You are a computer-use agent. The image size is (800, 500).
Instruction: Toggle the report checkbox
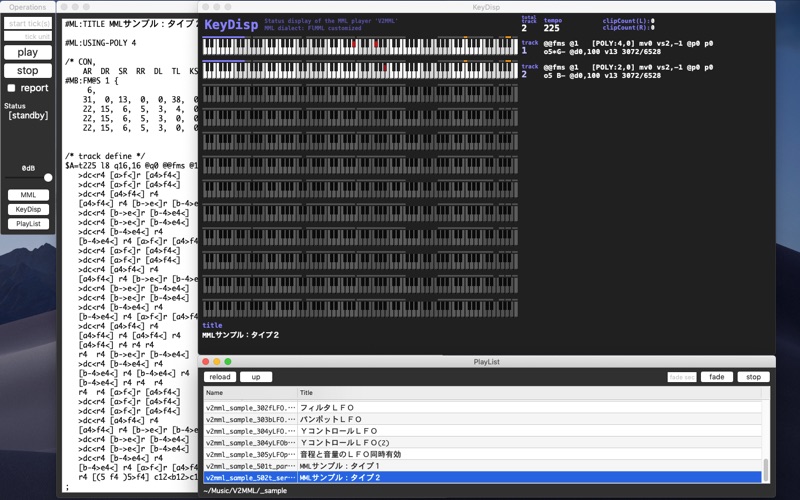(x=11, y=88)
